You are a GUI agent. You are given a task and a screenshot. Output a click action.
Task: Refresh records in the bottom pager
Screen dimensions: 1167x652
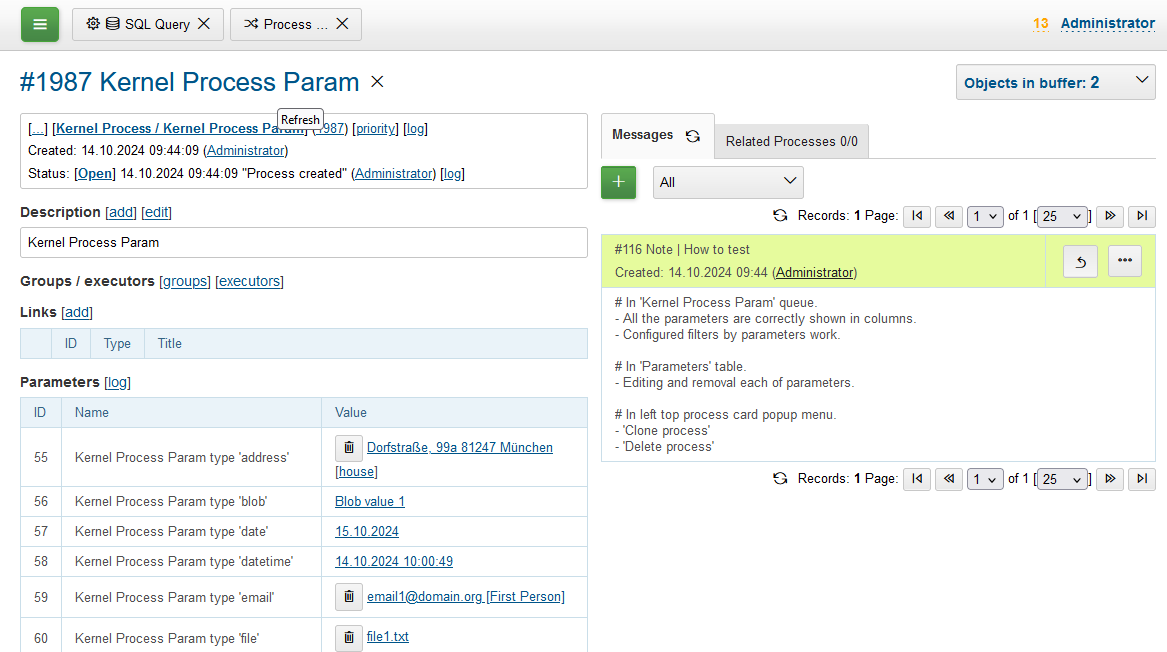[780, 479]
